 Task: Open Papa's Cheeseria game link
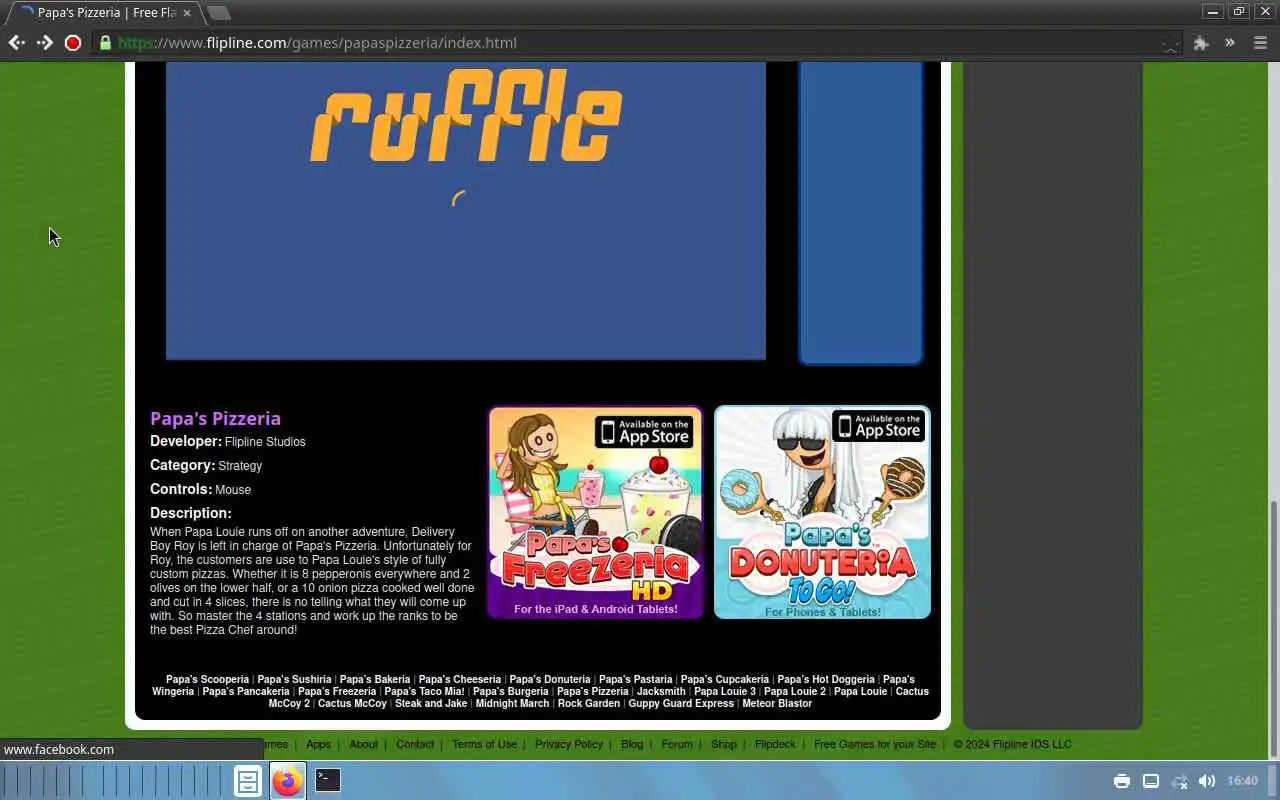(x=460, y=680)
